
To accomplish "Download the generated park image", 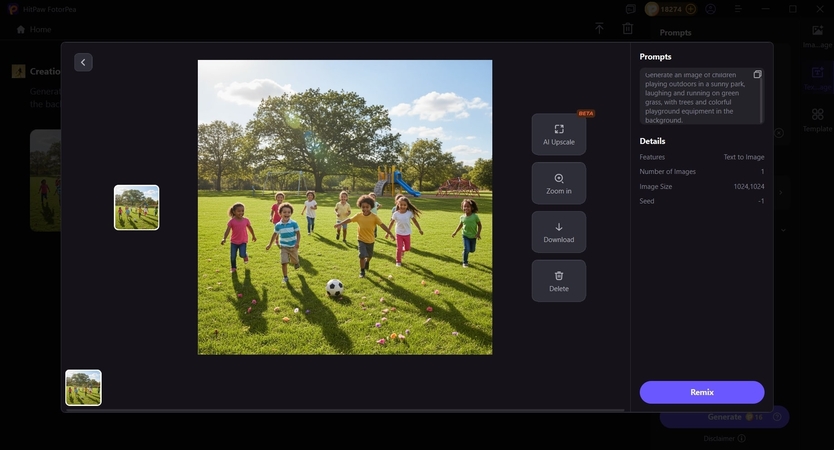I will pyautogui.click(x=558, y=232).
